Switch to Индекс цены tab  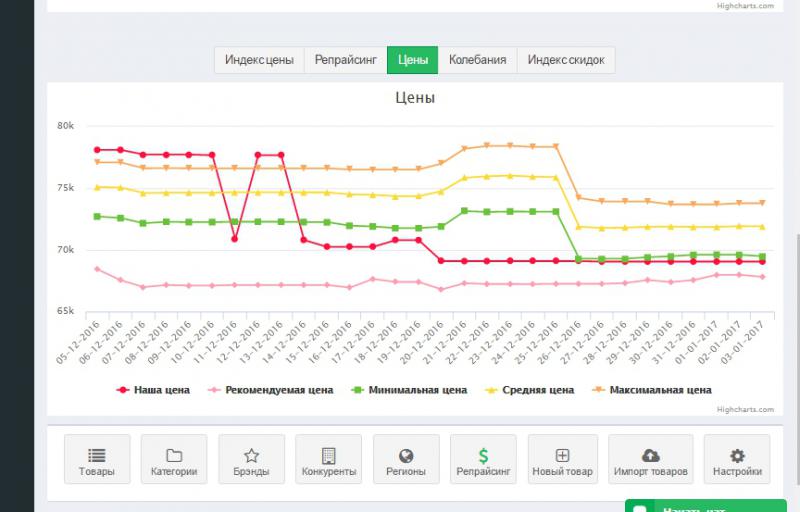coord(259,60)
